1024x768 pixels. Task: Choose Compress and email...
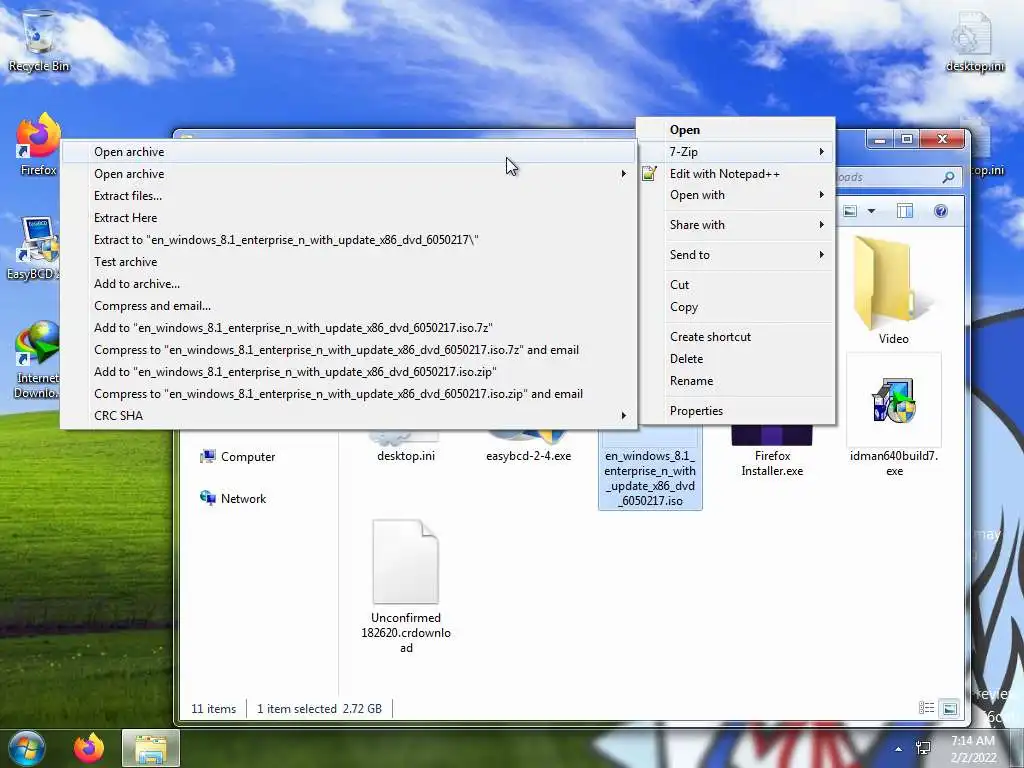[x=348, y=306]
